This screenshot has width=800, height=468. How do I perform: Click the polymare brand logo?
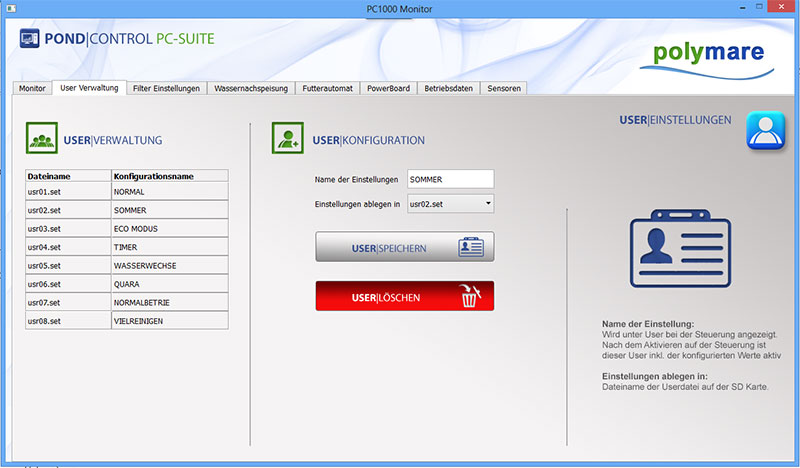[706, 55]
